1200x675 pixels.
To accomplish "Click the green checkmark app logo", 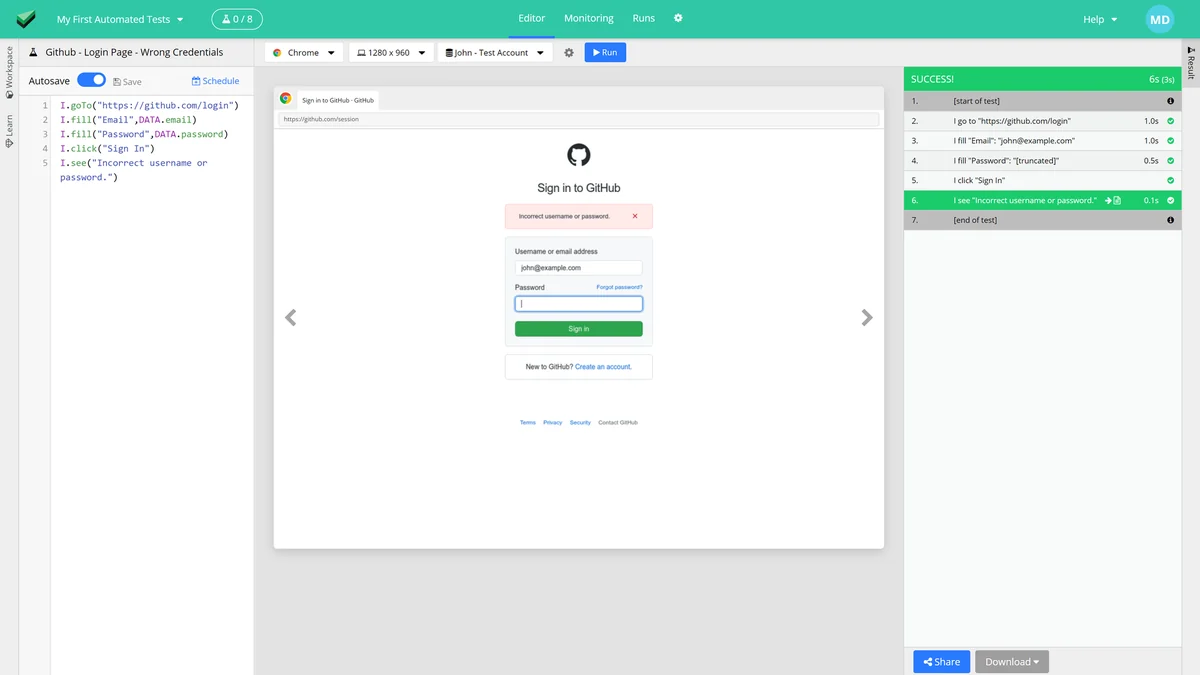I will click(26, 19).
